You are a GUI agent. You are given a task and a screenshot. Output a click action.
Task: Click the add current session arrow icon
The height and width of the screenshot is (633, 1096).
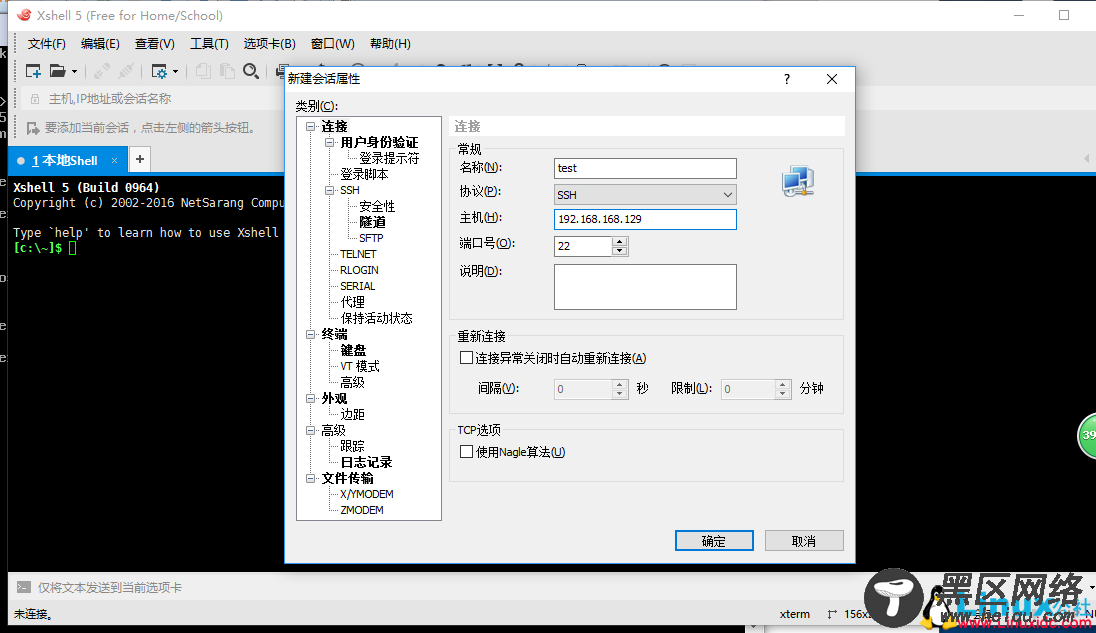tap(32, 128)
